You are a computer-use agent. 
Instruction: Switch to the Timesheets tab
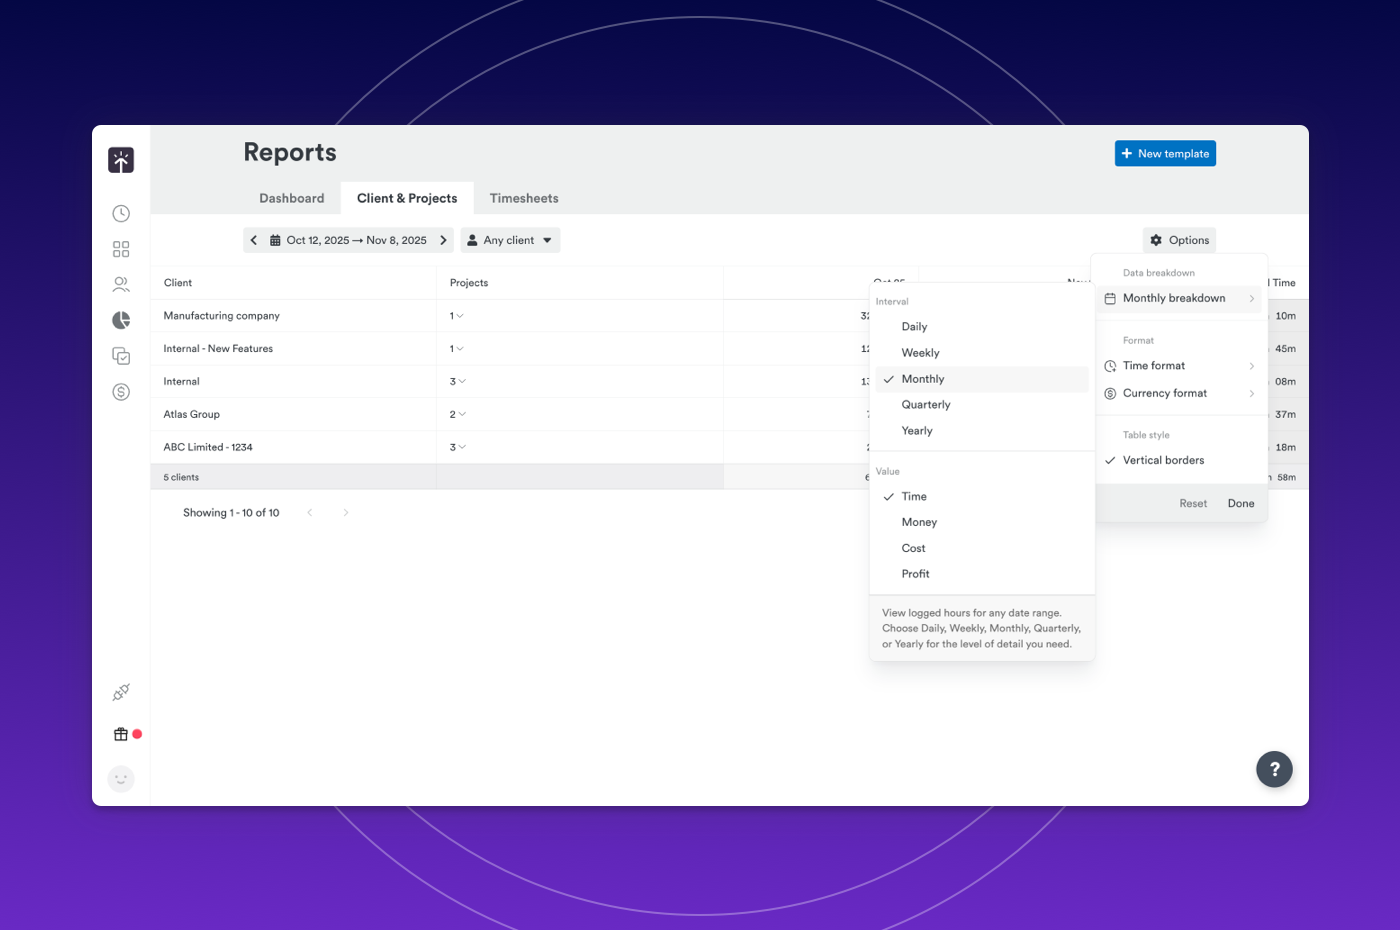[524, 198]
